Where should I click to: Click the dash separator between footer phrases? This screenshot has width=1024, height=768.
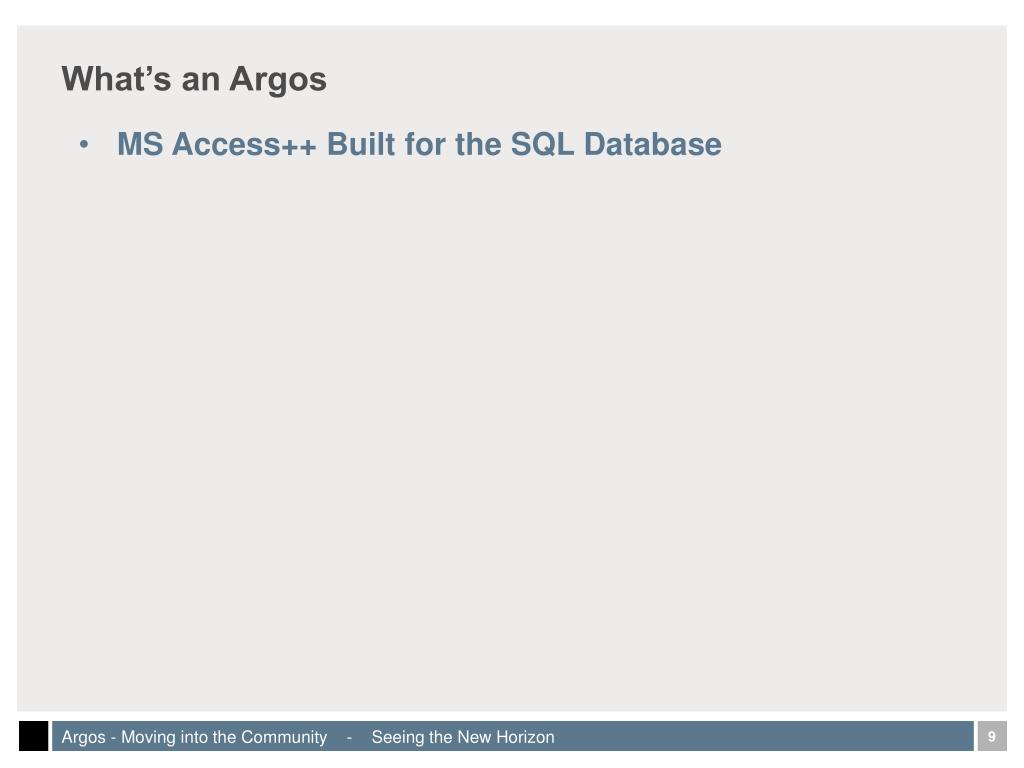tap(349, 738)
